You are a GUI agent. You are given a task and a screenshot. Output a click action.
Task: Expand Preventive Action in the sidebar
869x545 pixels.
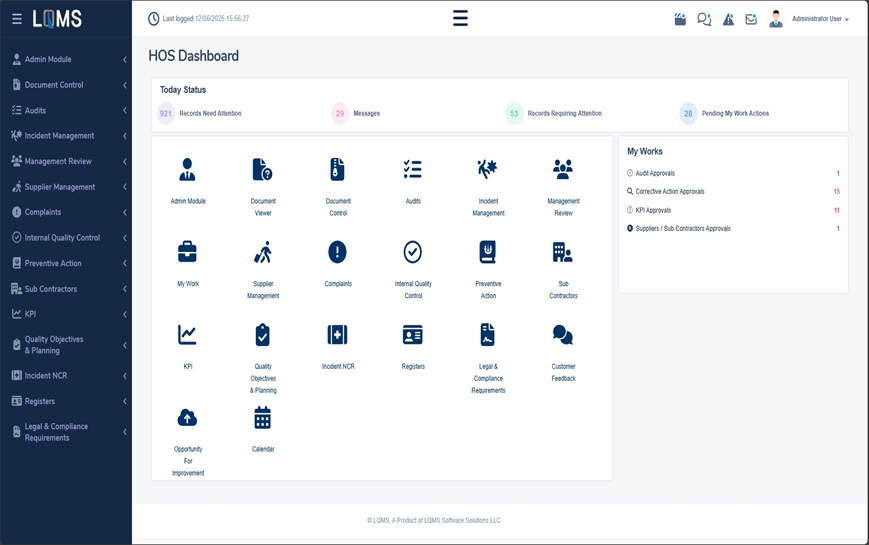click(67, 263)
